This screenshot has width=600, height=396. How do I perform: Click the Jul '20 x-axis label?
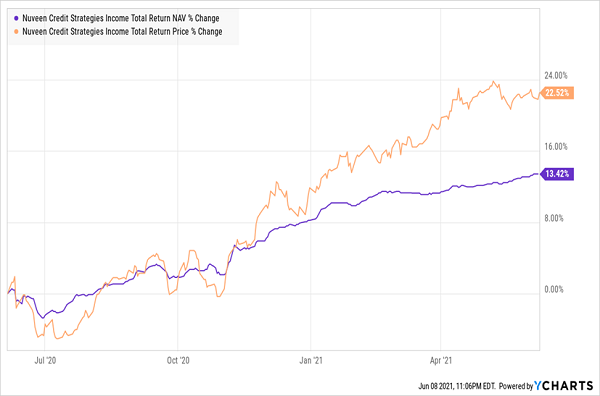pos(45,360)
